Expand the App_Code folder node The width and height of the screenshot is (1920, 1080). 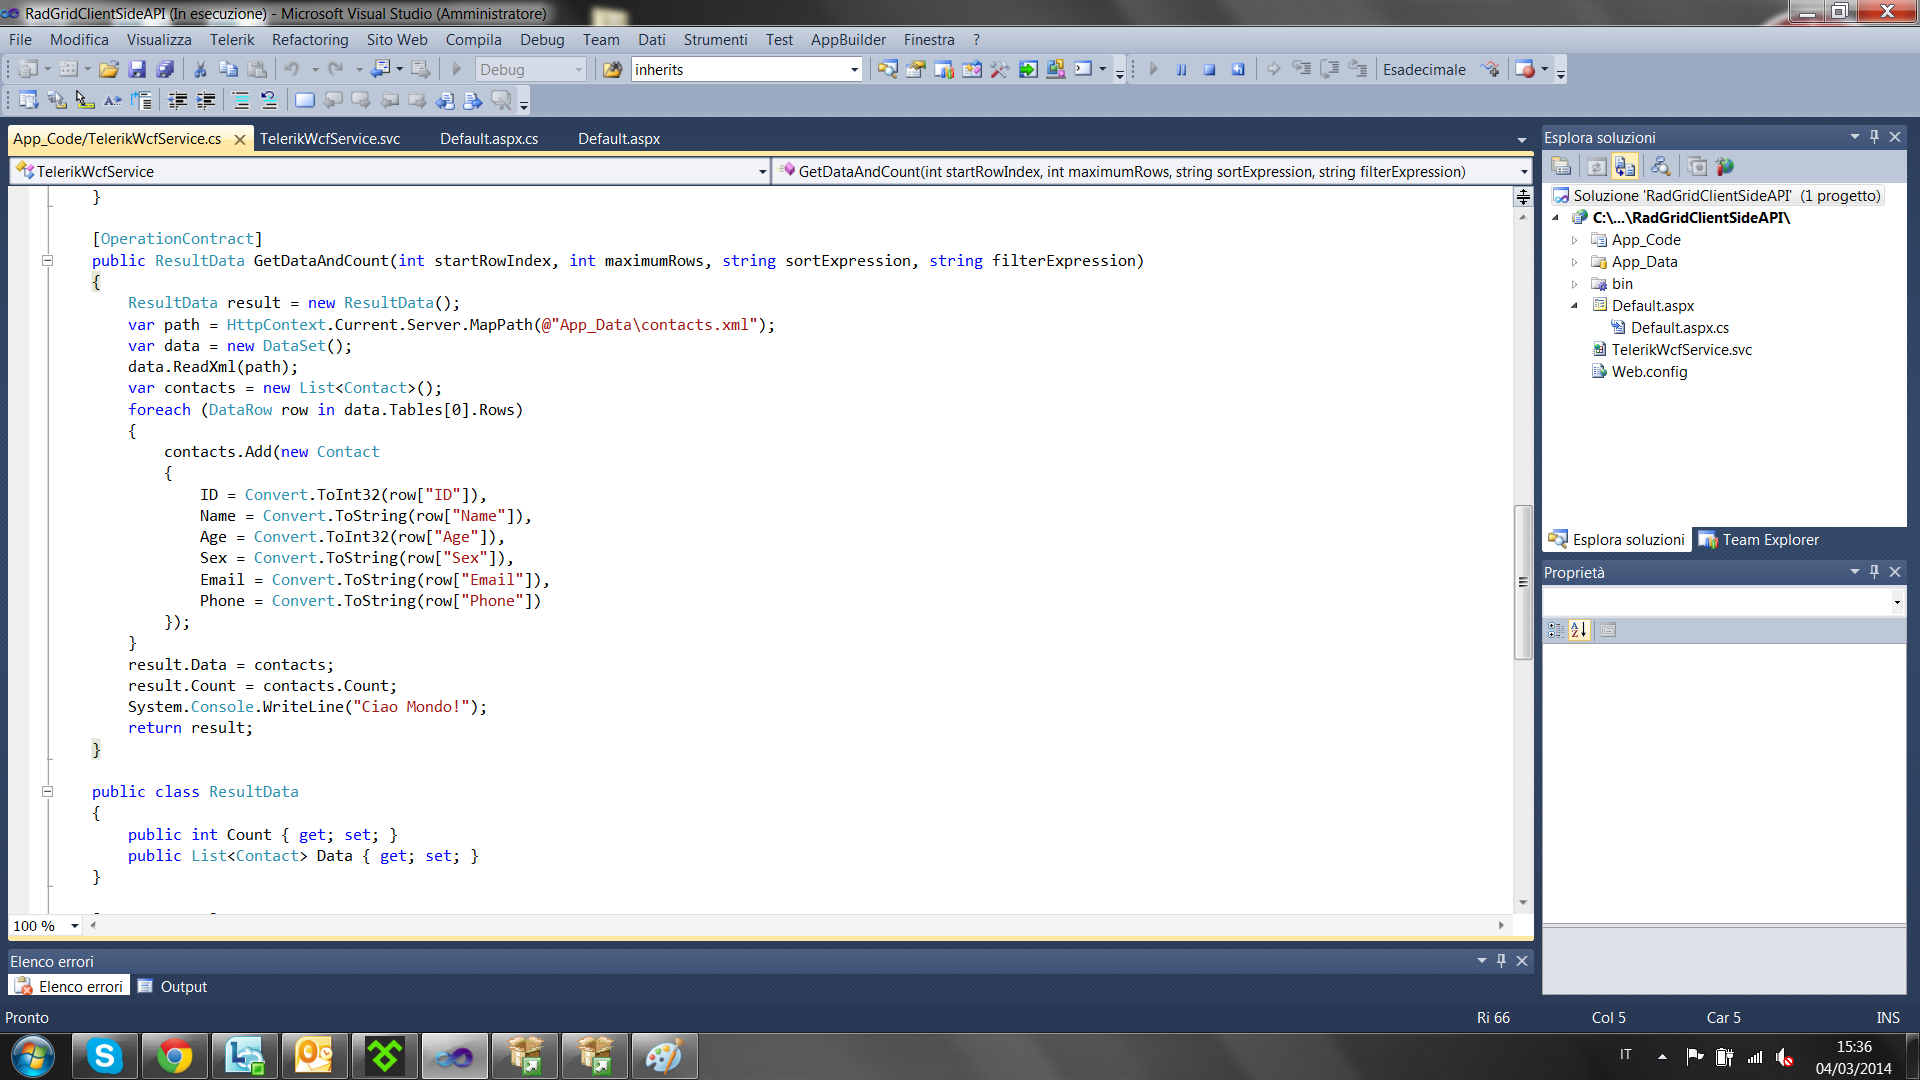(x=1574, y=240)
